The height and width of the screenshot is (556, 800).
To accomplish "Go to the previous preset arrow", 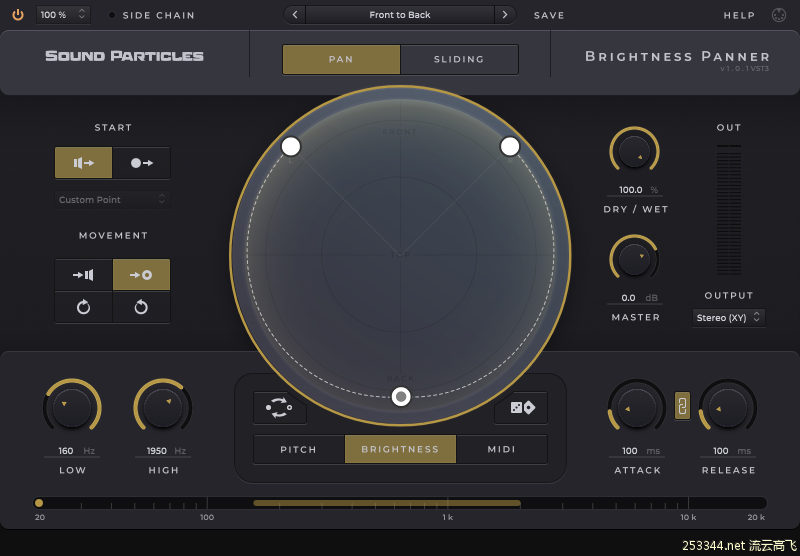I will click(x=295, y=15).
